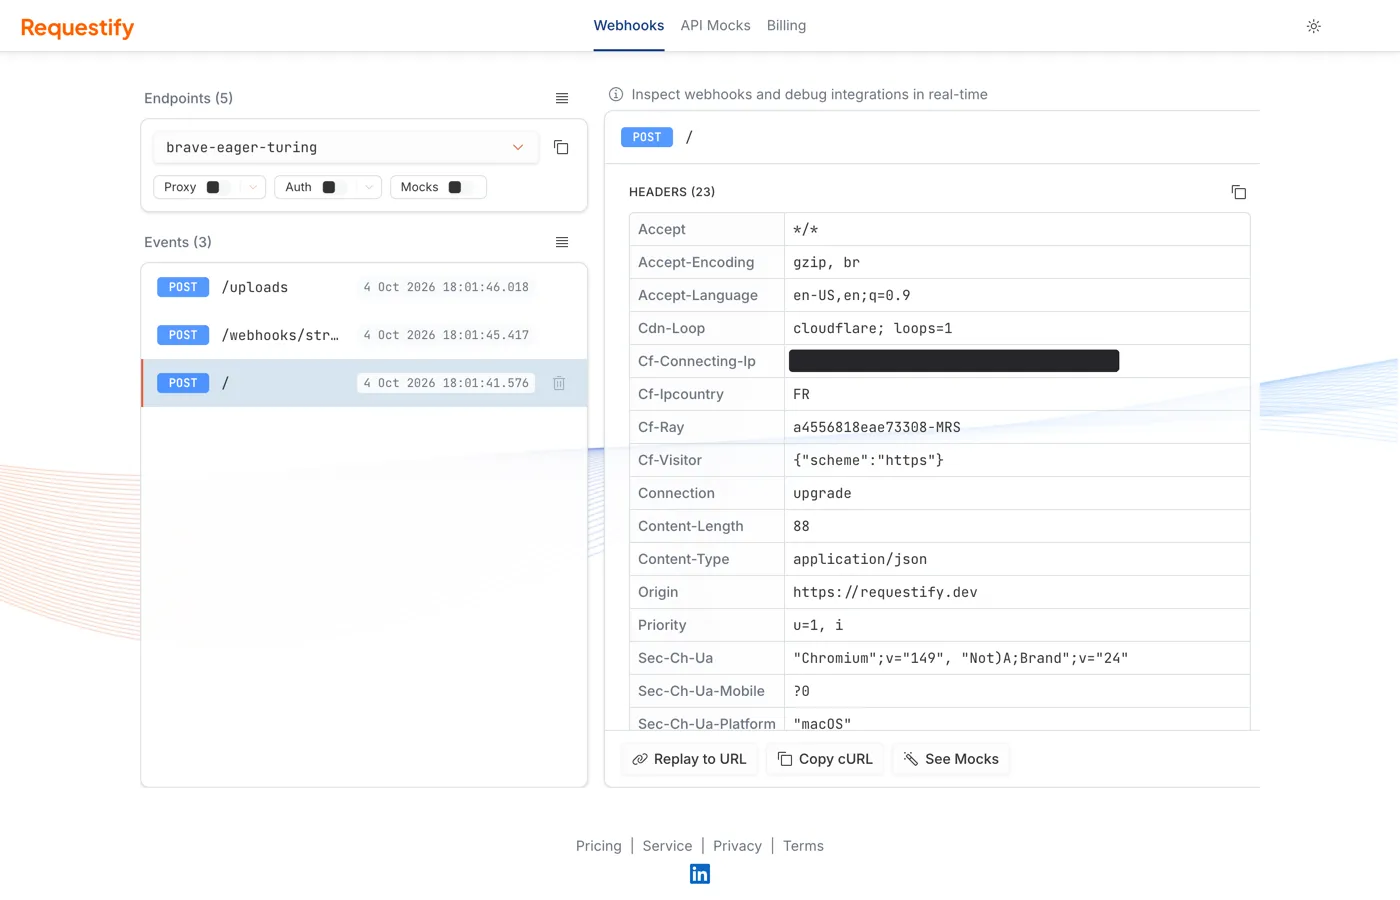
Task: Click the "cloudflare; loops=1" value
Action: [x=872, y=328]
